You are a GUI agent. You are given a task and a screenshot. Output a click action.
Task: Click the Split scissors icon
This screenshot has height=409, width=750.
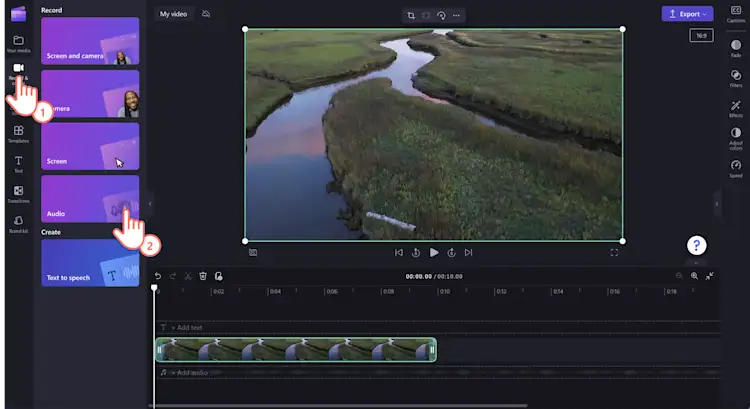point(188,276)
